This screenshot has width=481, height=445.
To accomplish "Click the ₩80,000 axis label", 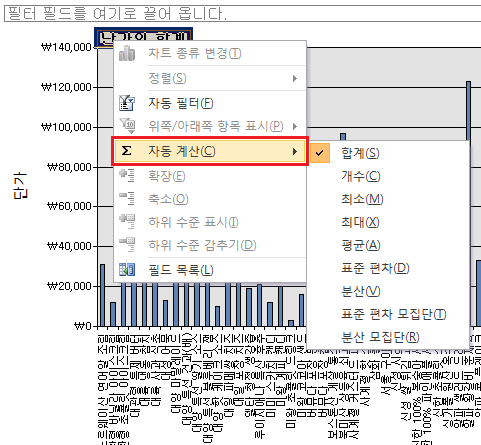I will coord(69,167).
